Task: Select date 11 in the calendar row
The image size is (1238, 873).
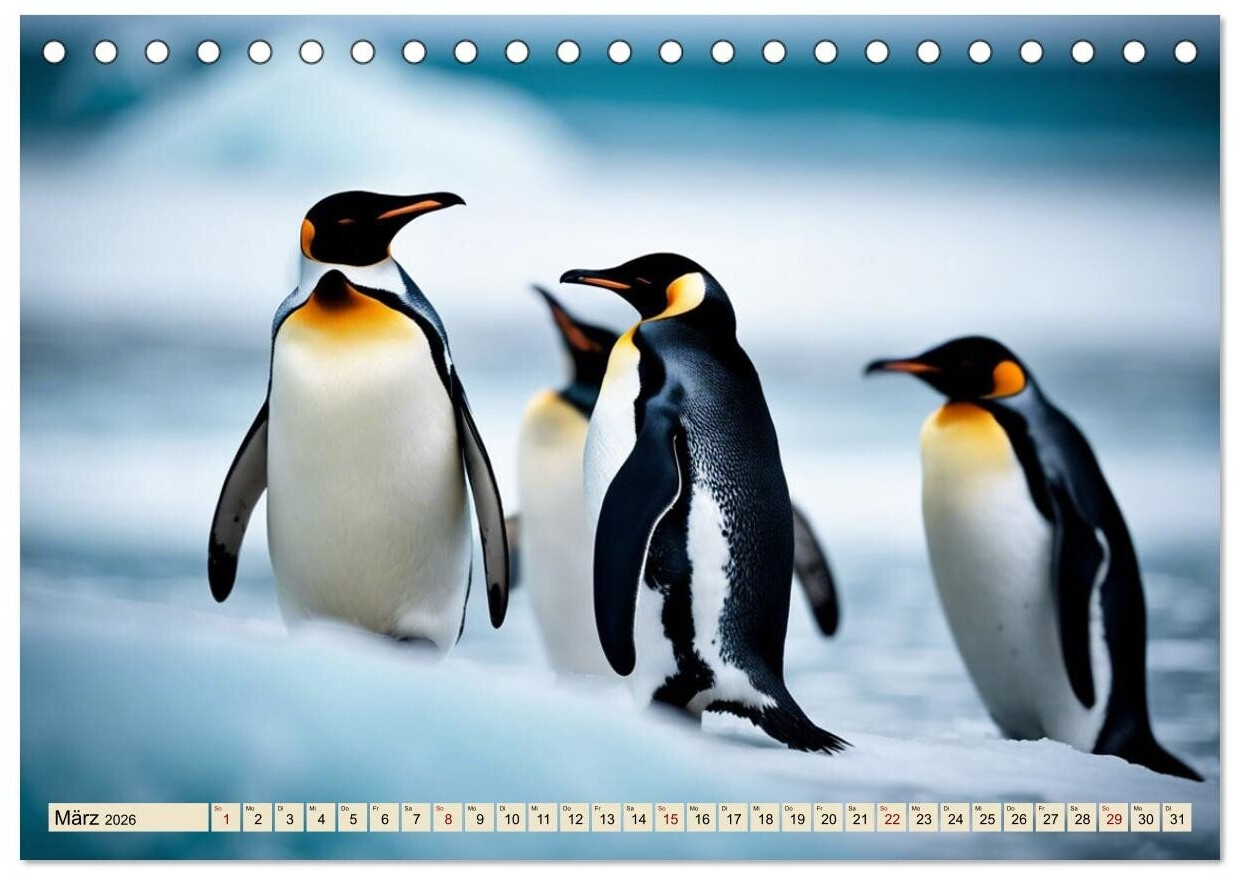Action: [x=542, y=818]
